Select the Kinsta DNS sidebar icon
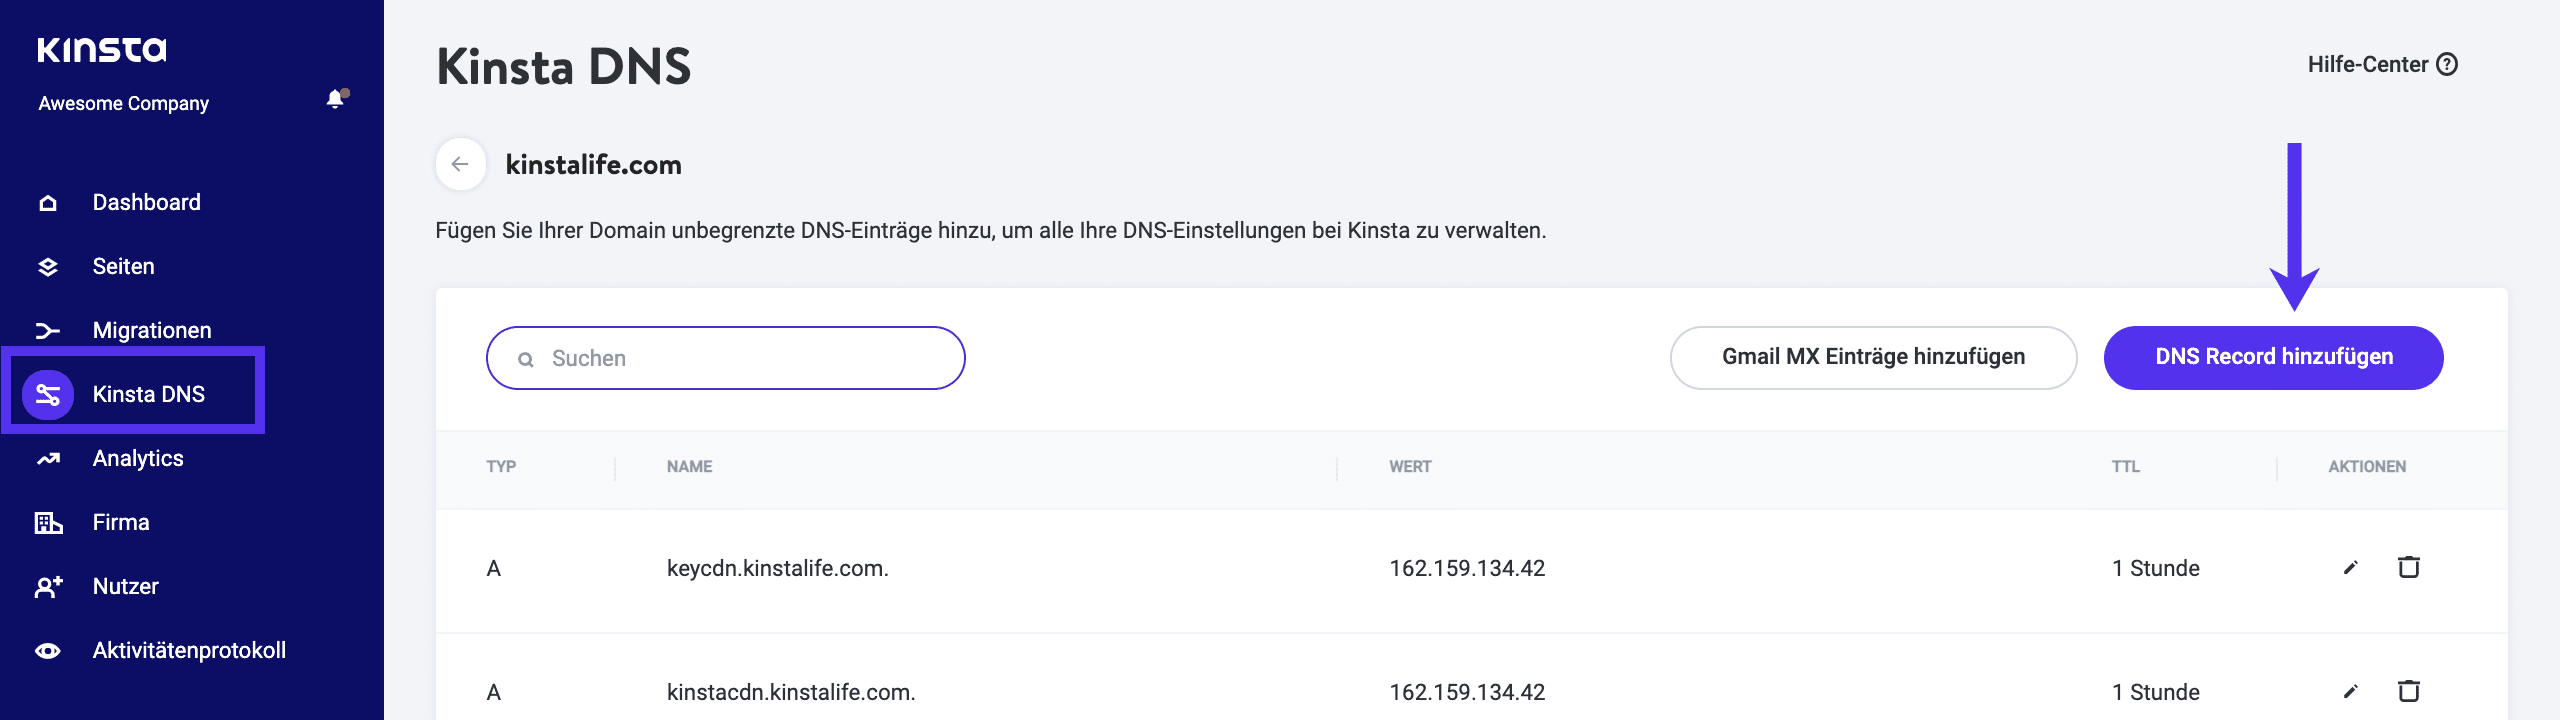 click(48, 393)
